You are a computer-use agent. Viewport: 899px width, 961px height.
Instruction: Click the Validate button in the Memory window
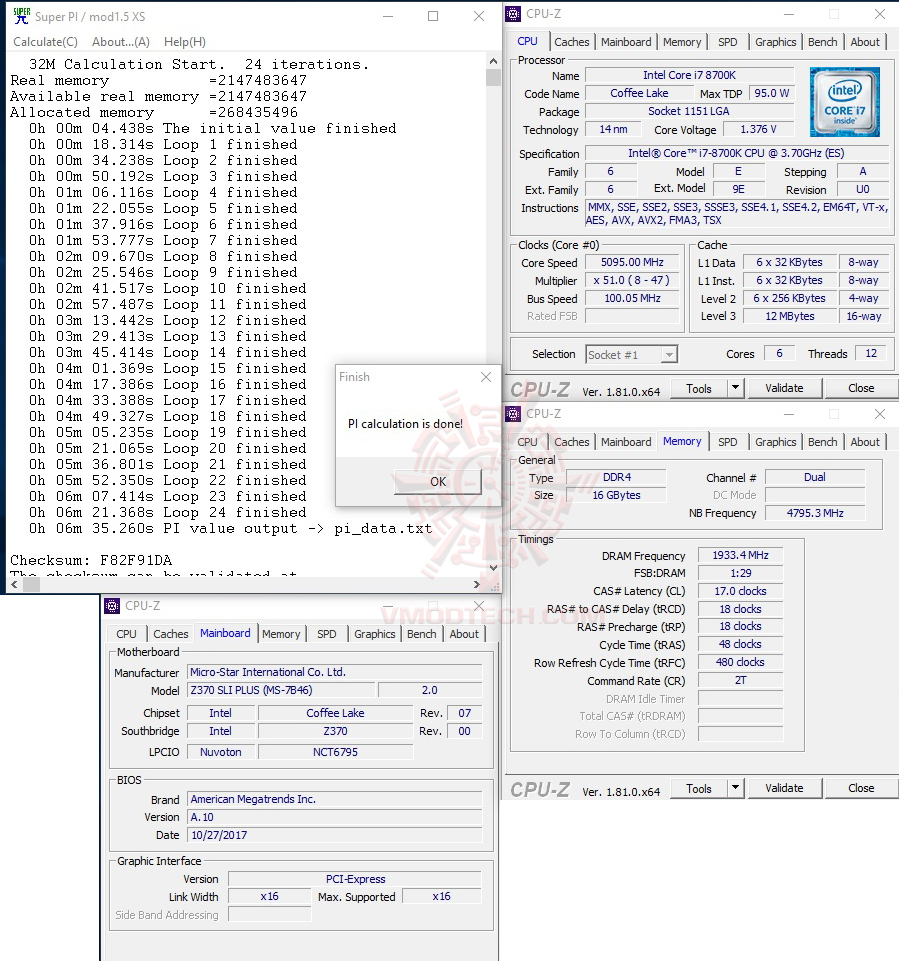click(x=785, y=788)
